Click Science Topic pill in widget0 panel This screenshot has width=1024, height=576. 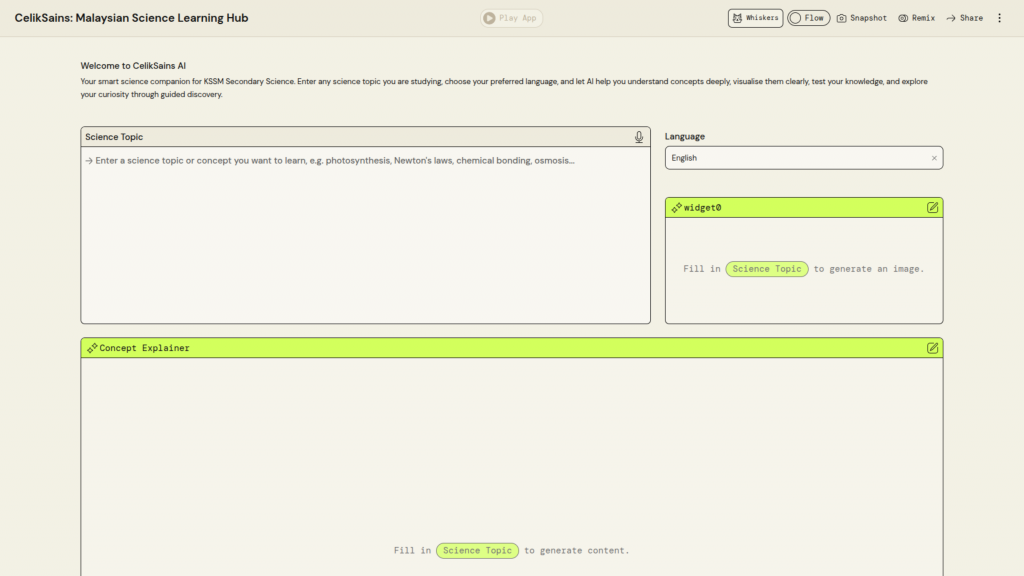pos(766,269)
